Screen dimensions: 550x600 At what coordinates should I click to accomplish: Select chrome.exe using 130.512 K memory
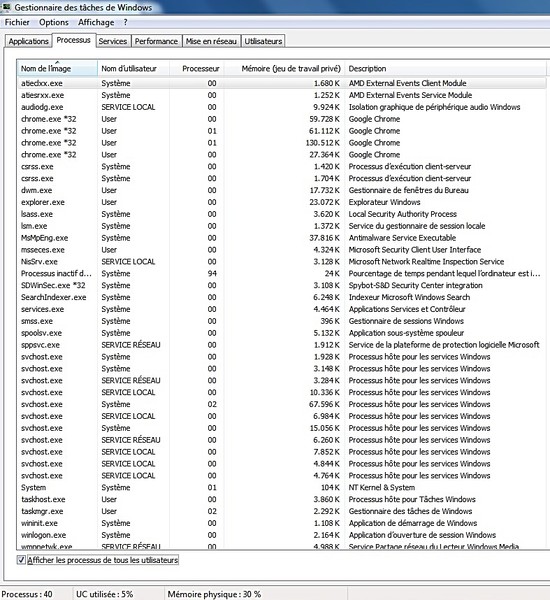click(282, 142)
